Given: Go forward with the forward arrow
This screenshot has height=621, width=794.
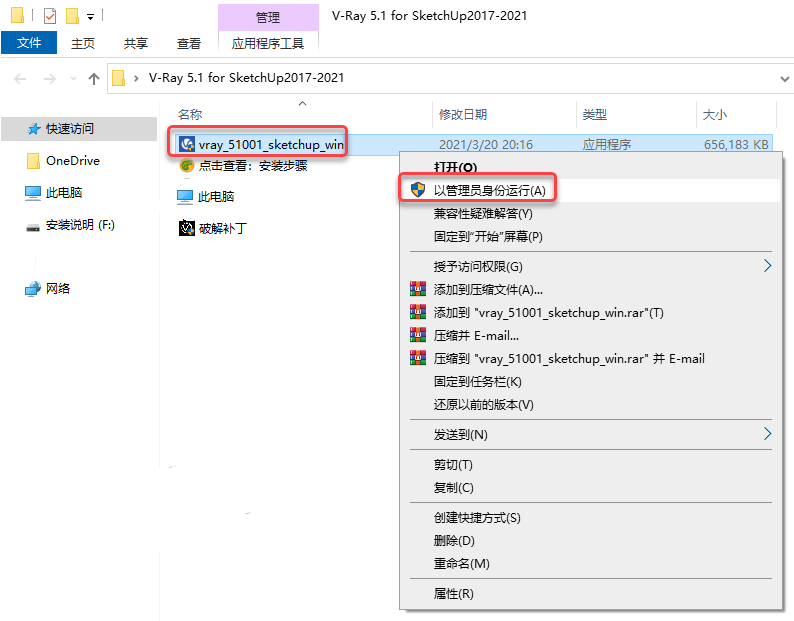Looking at the screenshot, I should pyautogui.click(x=50, y=79).
